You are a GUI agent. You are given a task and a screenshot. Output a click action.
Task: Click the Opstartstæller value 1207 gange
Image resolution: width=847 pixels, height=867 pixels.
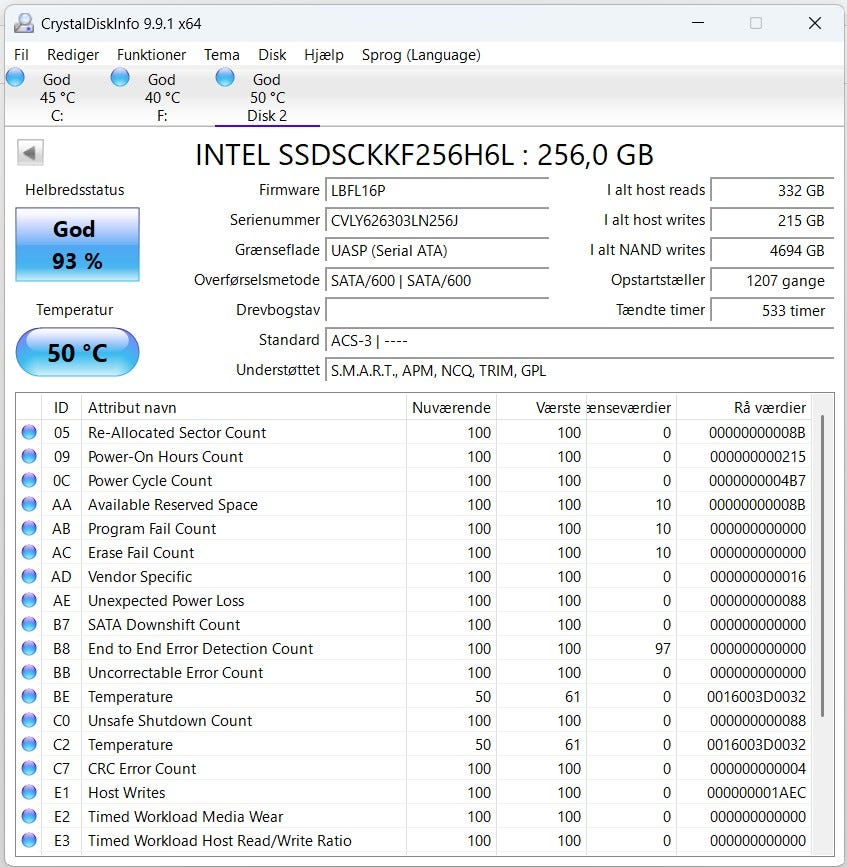pyautogui.click(x=772, y=280)
